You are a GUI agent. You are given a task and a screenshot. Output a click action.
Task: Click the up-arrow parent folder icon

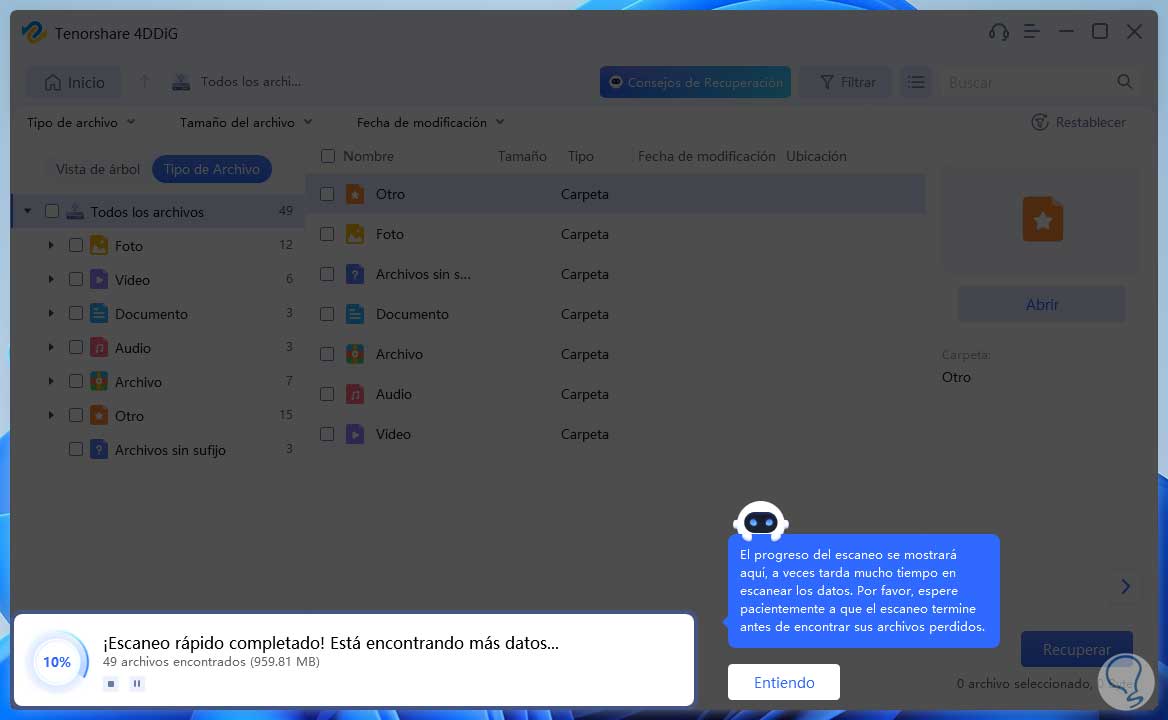[x=145, y=82]
